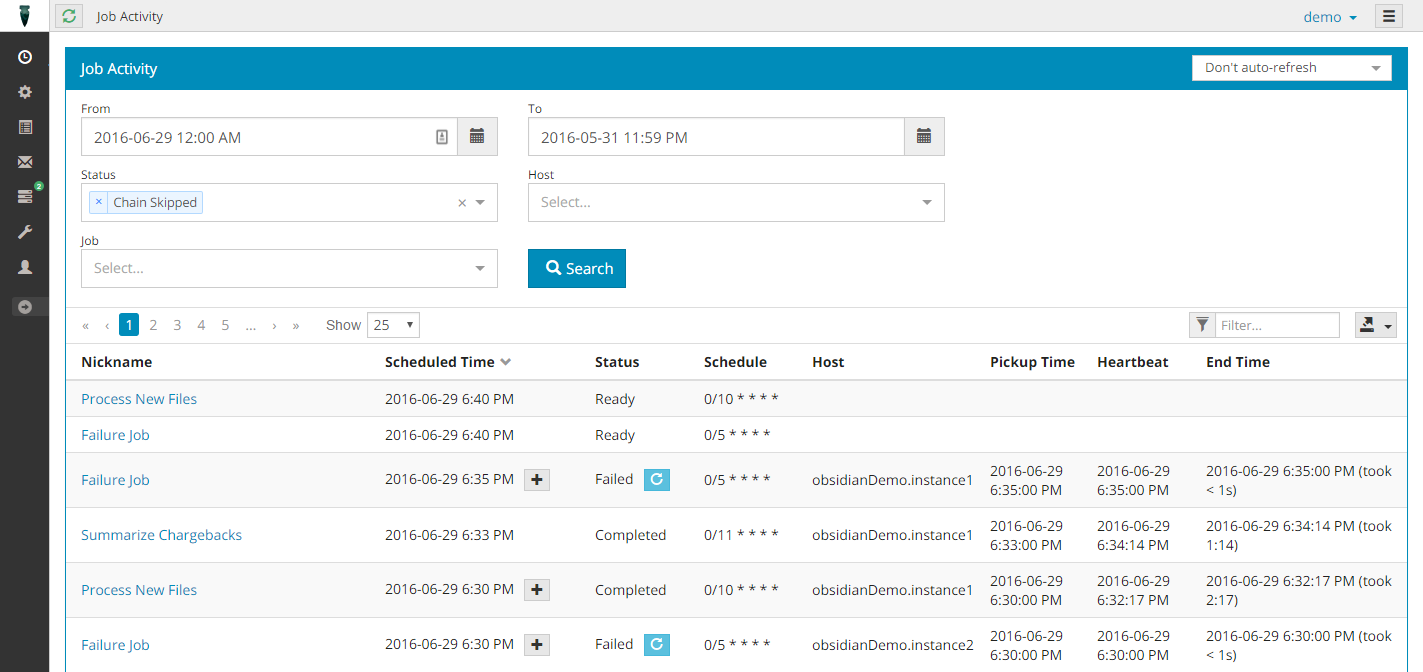1423x672 pixels.
Task: Go to page 3 of results
Action: 177,325
